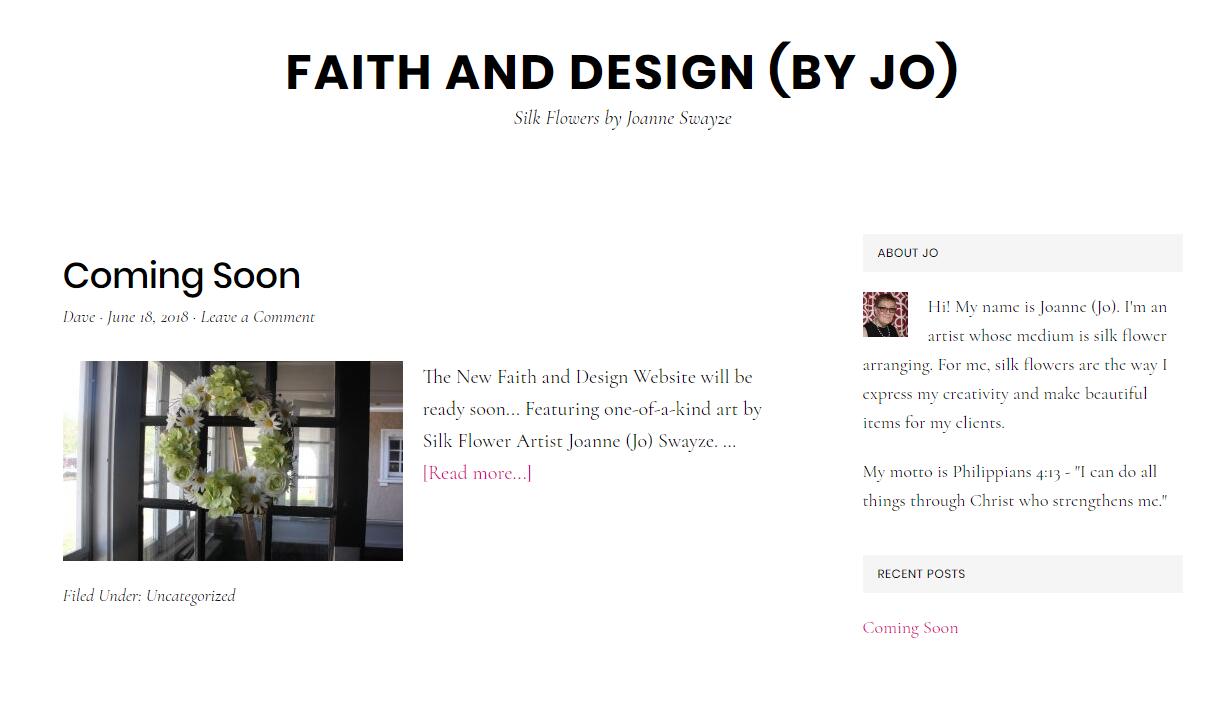1214x705 pixels.
Task: Open the Coming Soon post heading
Action: 181,276
